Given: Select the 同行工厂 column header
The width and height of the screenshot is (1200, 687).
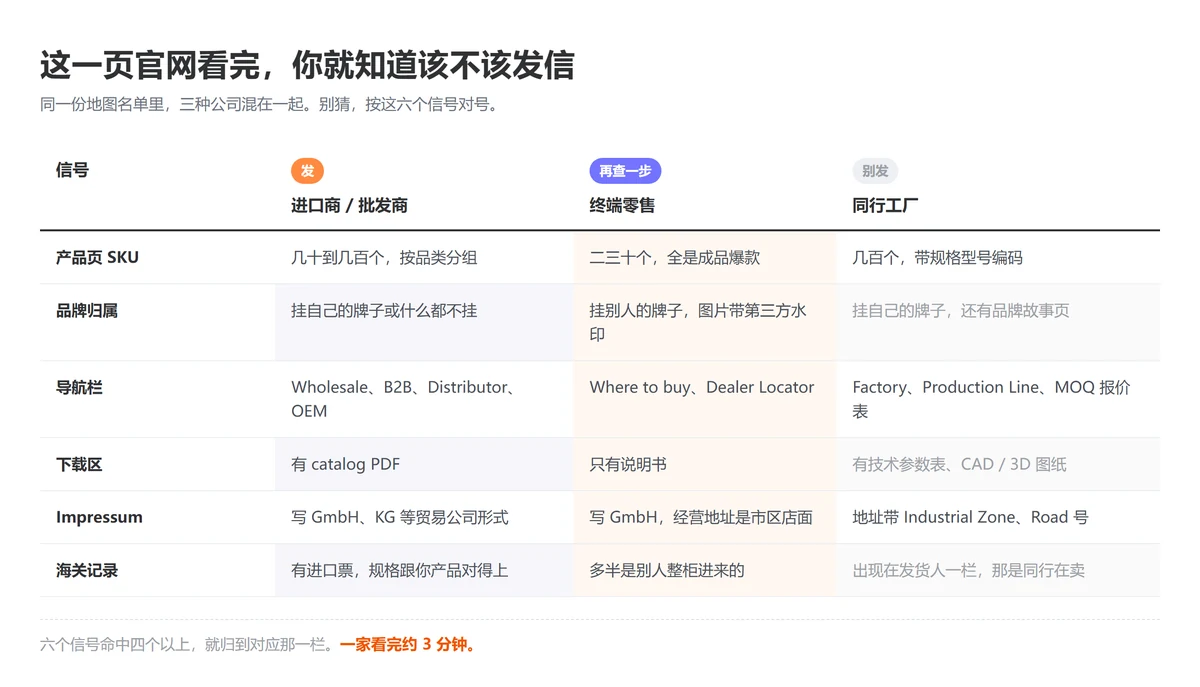Looking at the screenshot, I should tap(885, 205).
